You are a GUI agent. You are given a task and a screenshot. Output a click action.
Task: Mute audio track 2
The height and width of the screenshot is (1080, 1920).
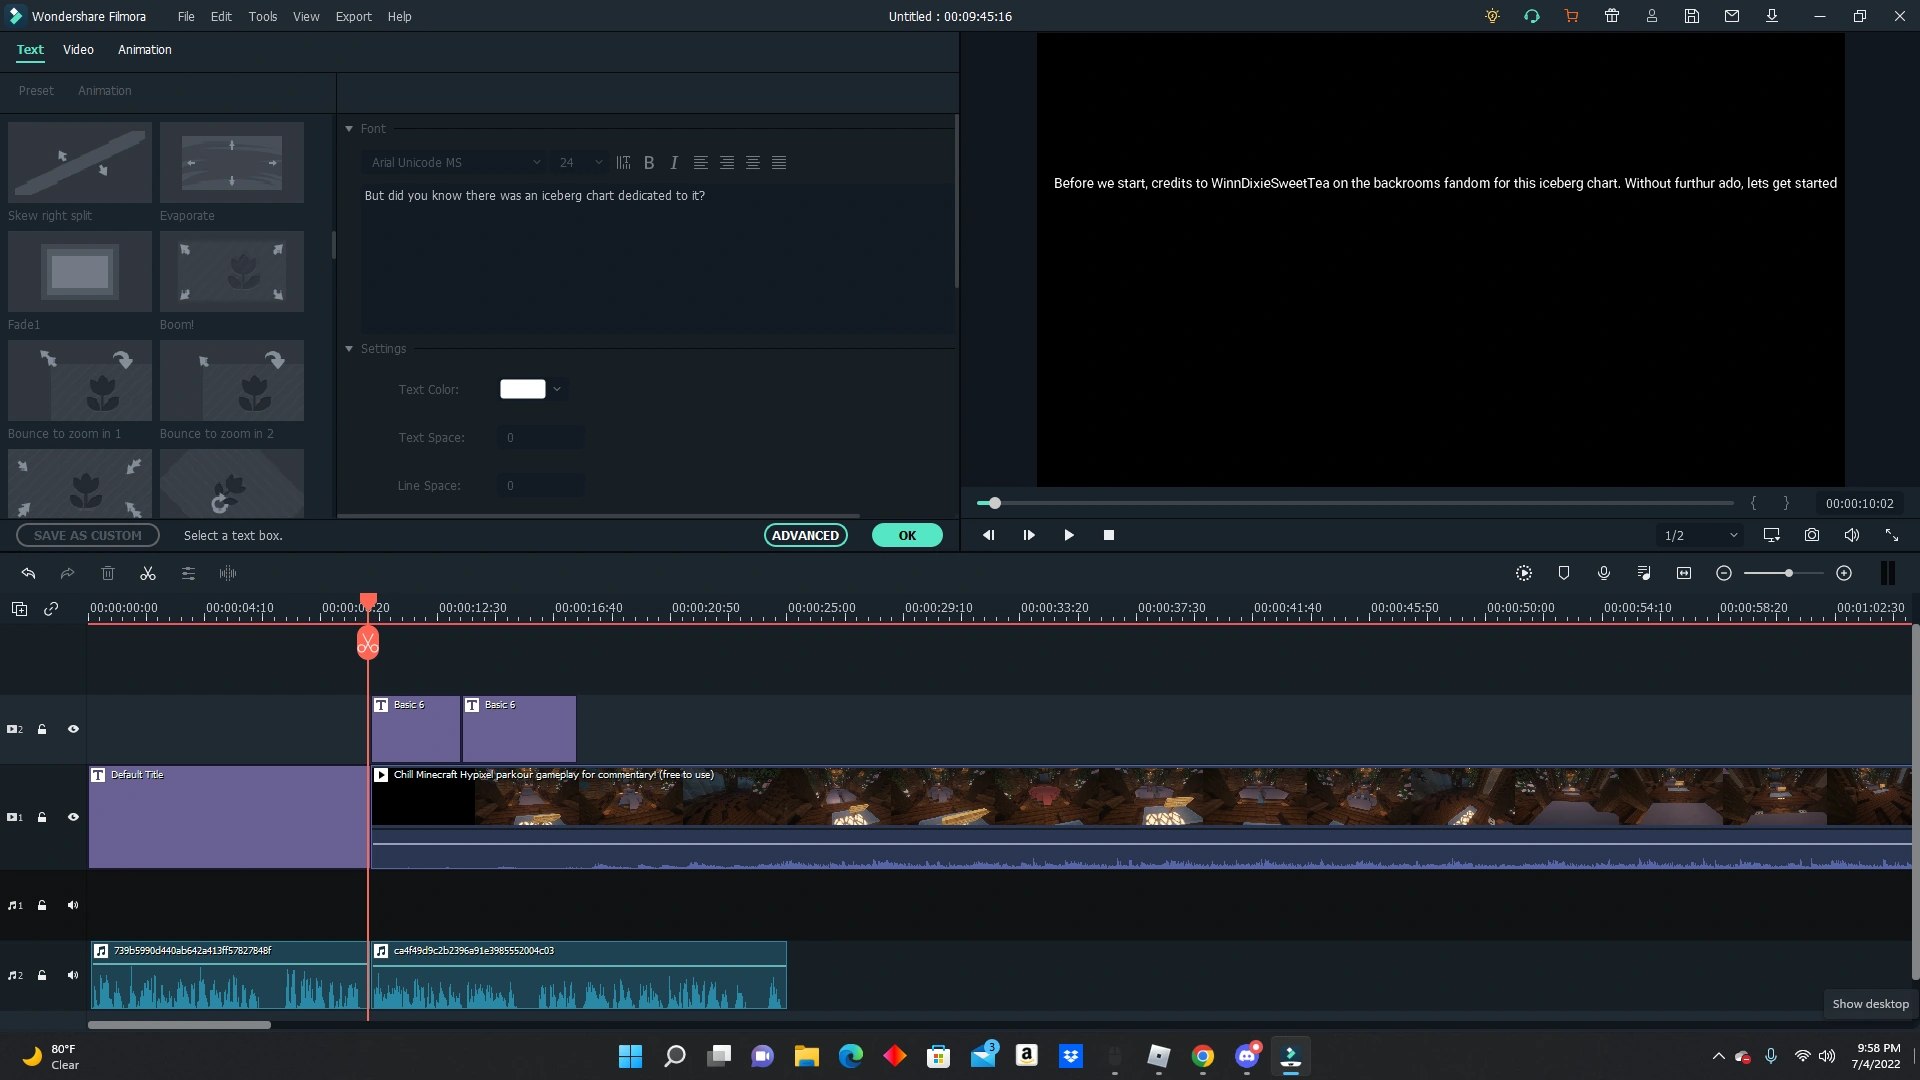coord(73,975)
